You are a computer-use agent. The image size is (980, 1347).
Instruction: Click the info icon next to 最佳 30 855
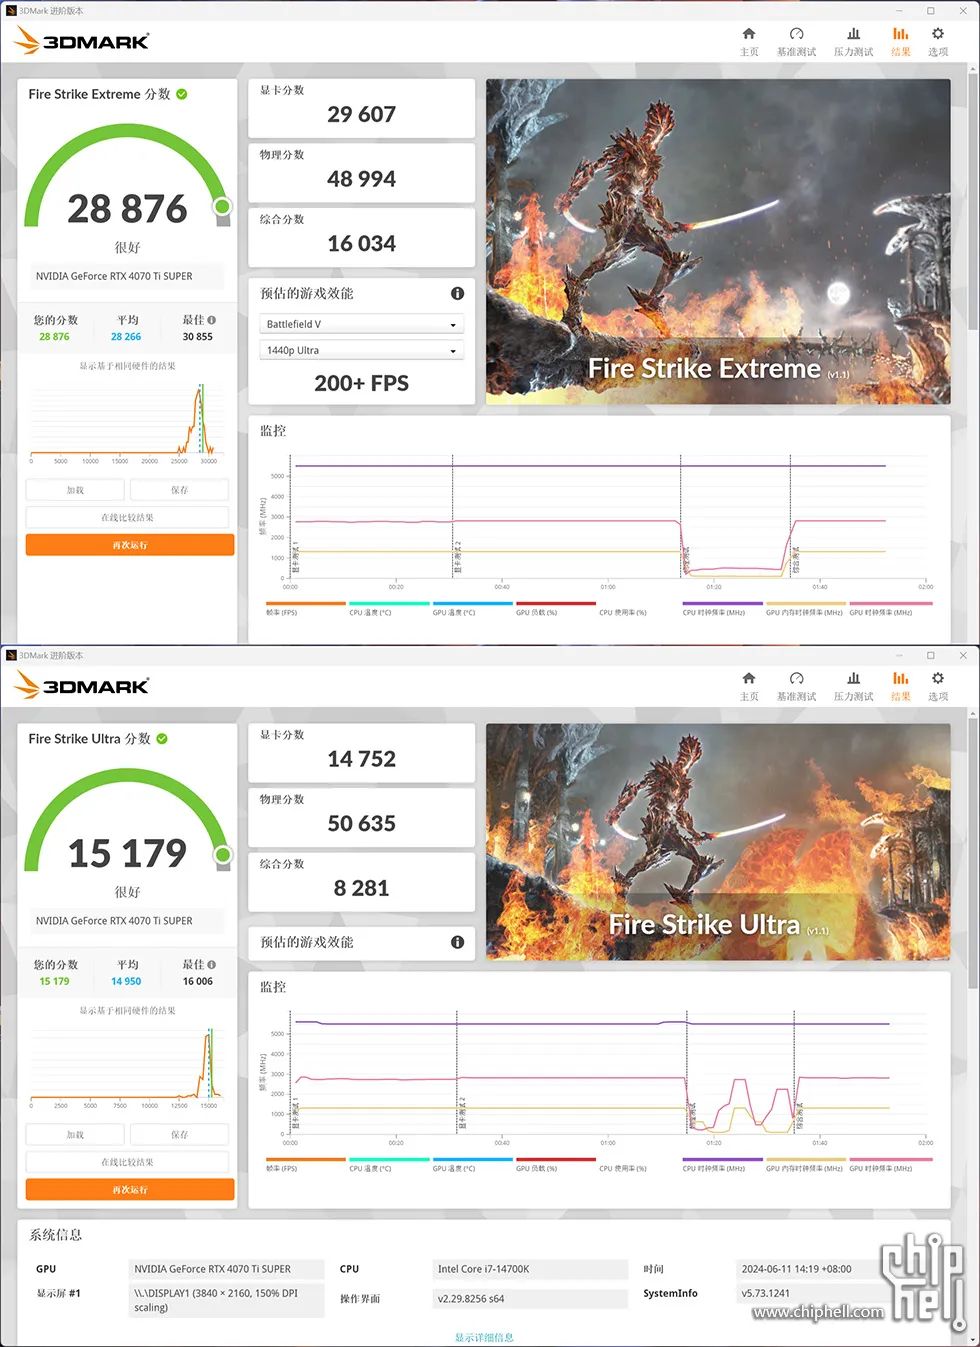click(x=211, y=320)
